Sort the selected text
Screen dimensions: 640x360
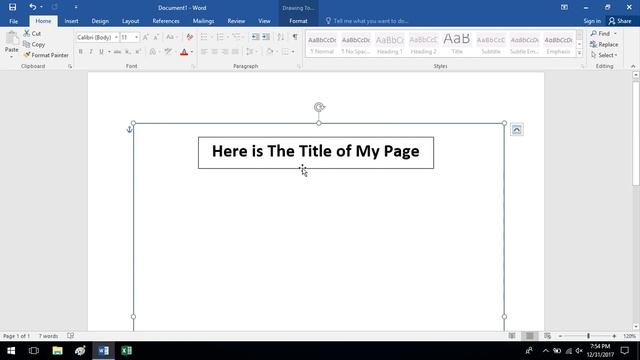click(x=281, y=37)
